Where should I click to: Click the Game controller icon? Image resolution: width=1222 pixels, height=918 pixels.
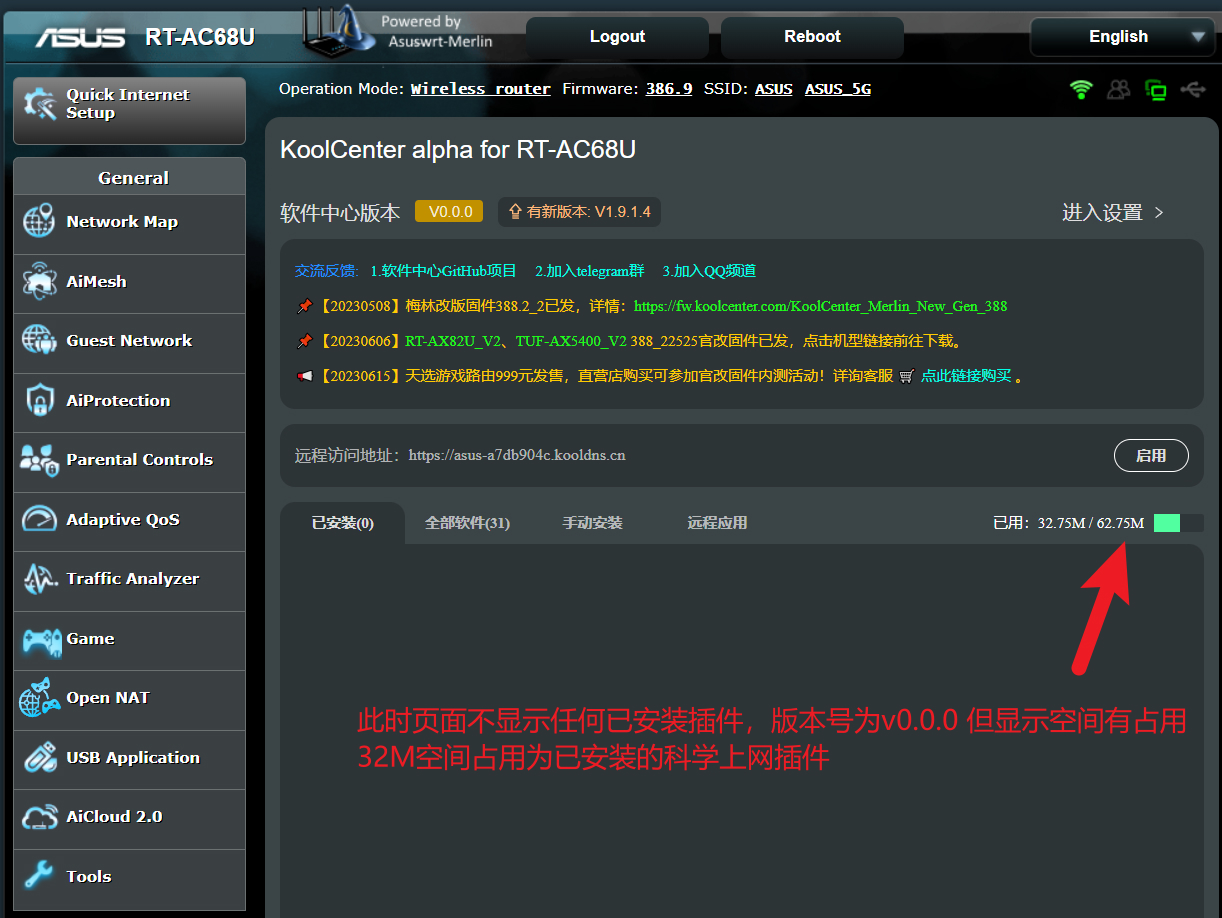coord(37,640)
